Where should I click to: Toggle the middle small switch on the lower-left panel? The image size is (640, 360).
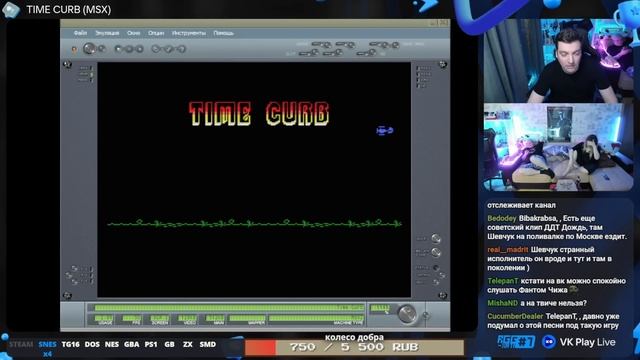click(x=69, y=275)
